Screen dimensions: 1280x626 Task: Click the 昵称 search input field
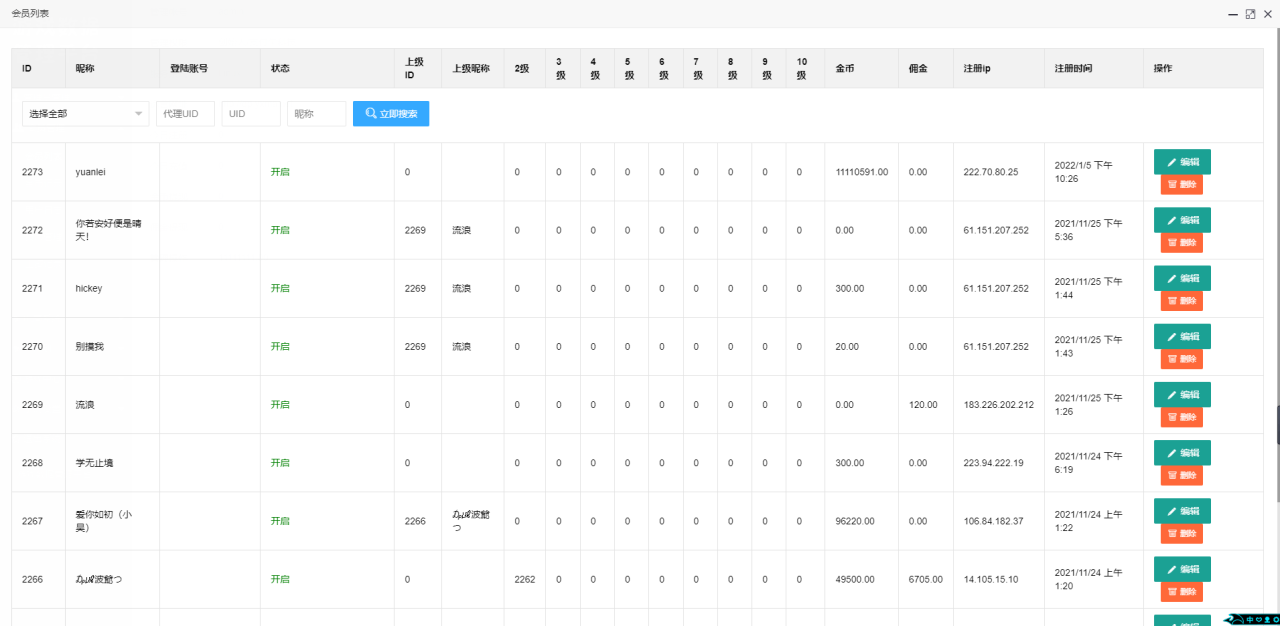pyautogui.click(x=316, y=114)
